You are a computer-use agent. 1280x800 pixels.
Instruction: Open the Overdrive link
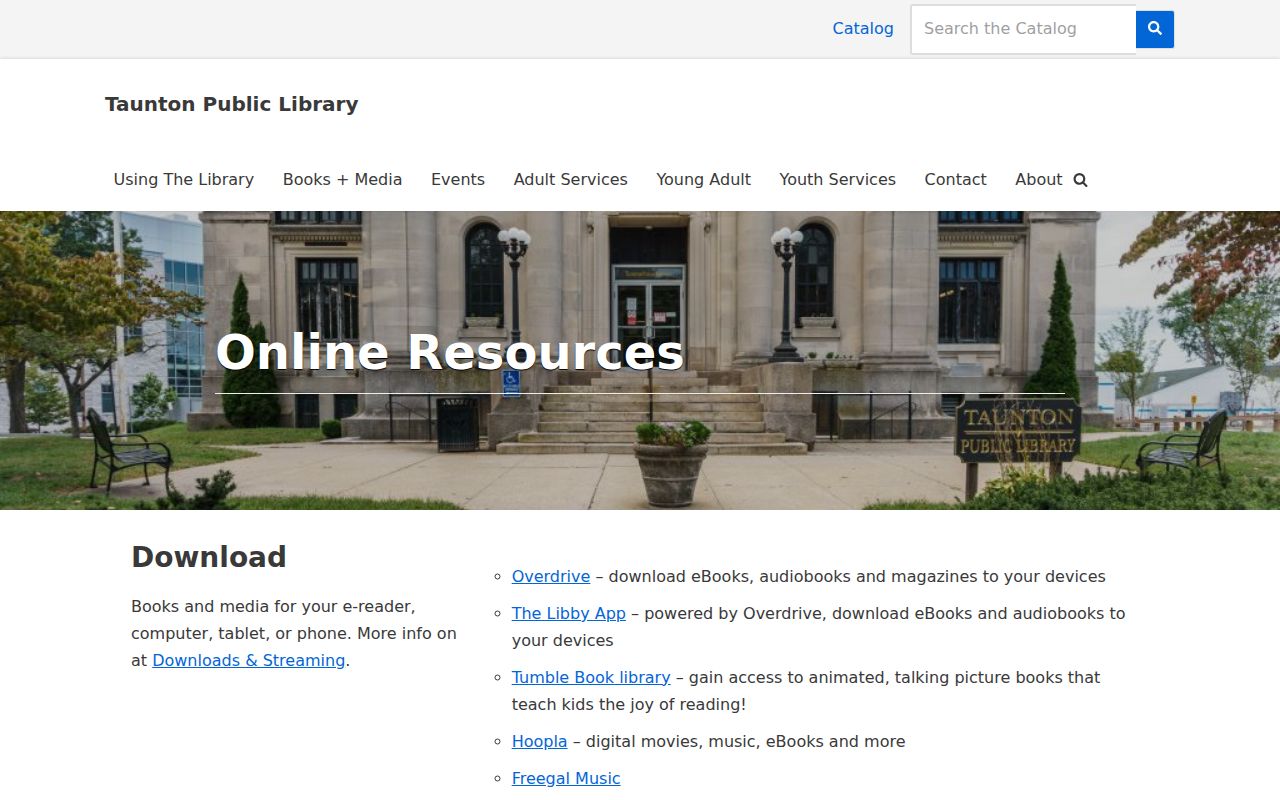[551, 577]
